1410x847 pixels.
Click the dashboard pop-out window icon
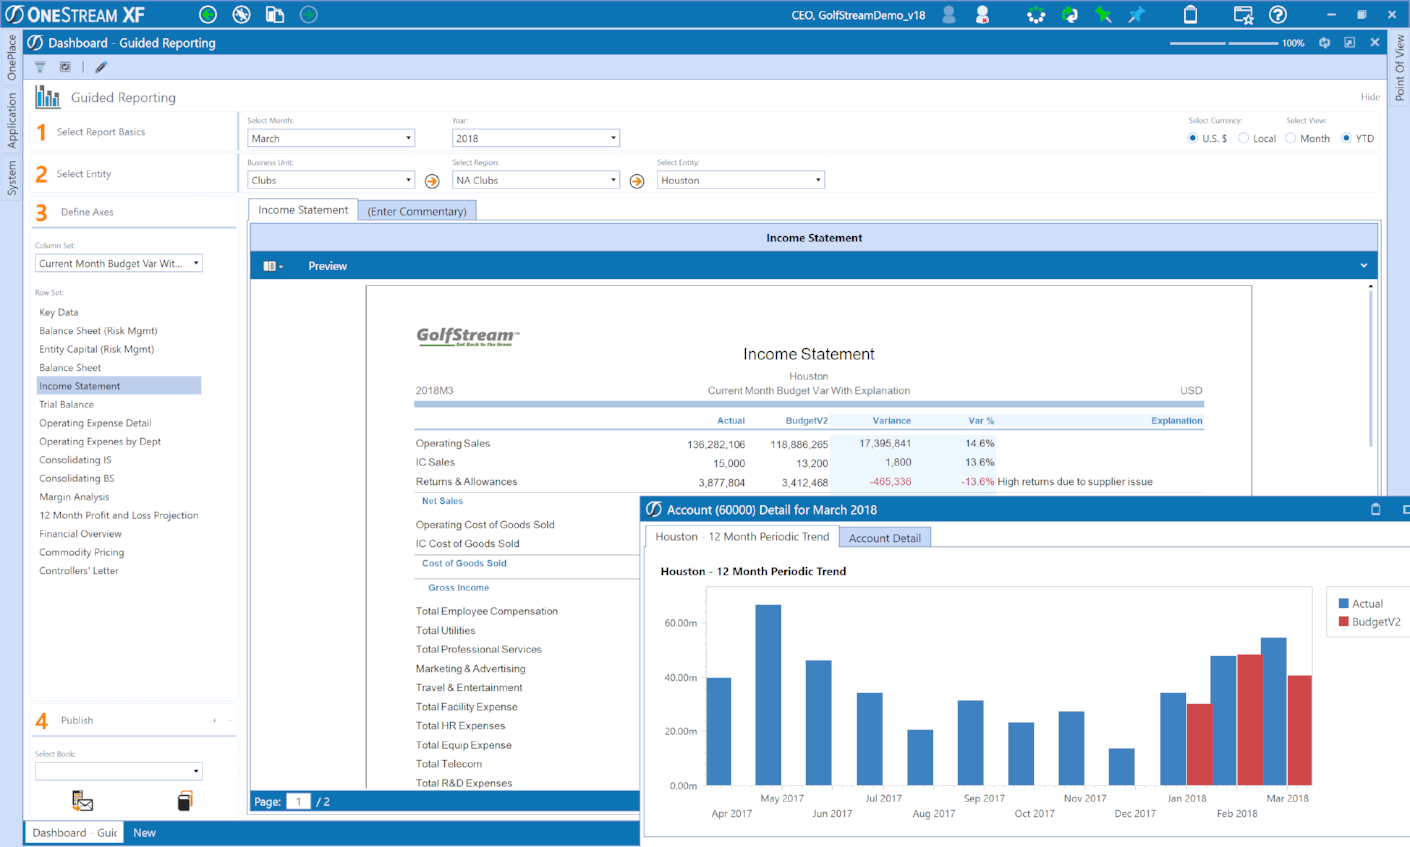click(1350, 43)
